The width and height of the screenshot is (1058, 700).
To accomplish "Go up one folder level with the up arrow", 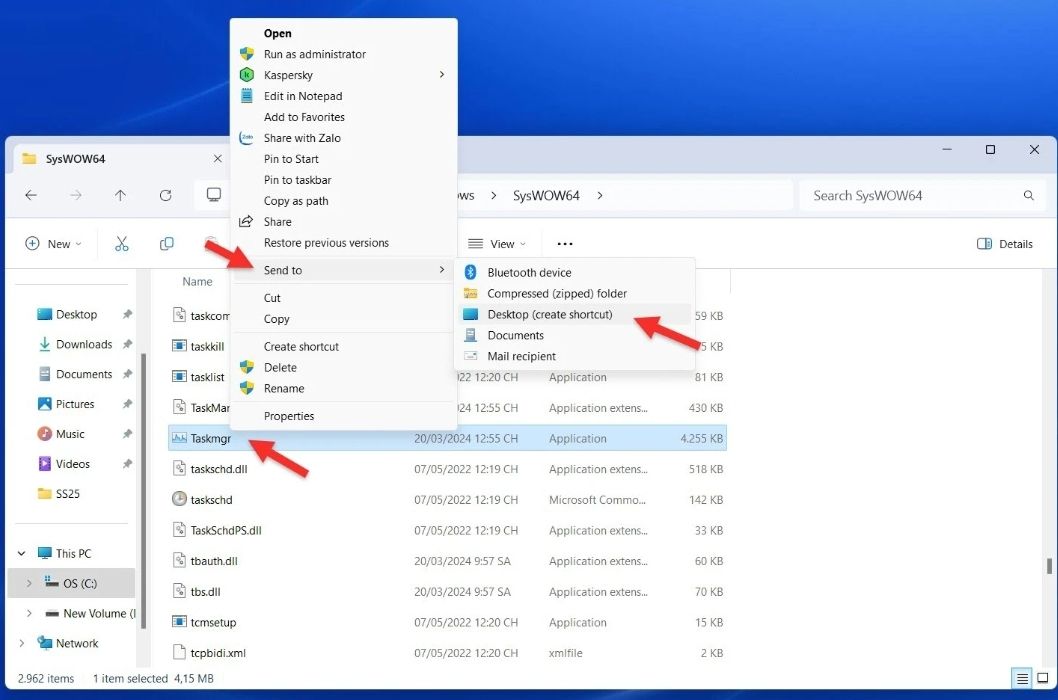I will tap(121, 195).
